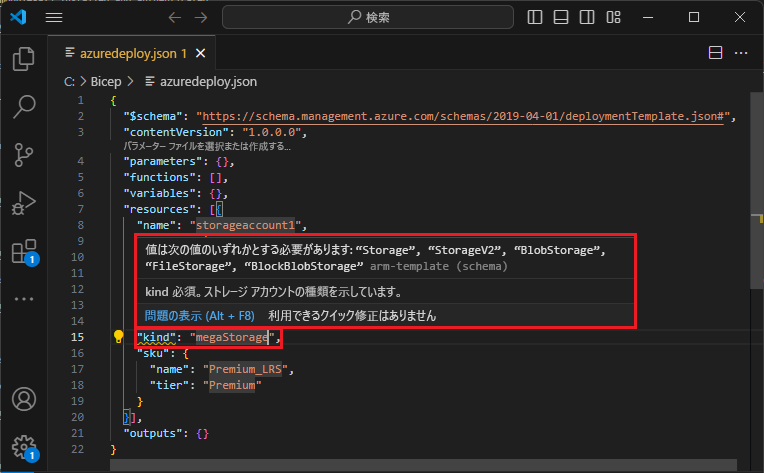The height and width of the screenshot is (473, 764).
Task: Open the Extensions view with badge
Action: pos(24,251)
